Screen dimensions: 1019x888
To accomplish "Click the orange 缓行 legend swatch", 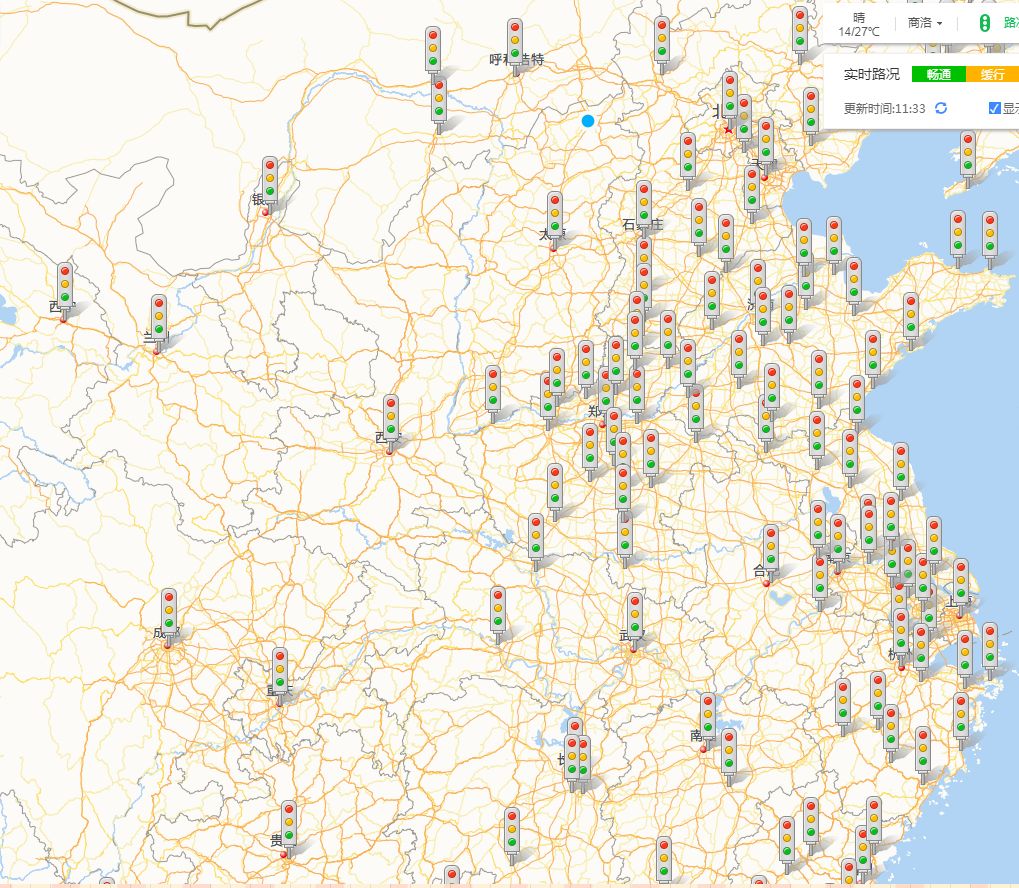I will [991, 74].
